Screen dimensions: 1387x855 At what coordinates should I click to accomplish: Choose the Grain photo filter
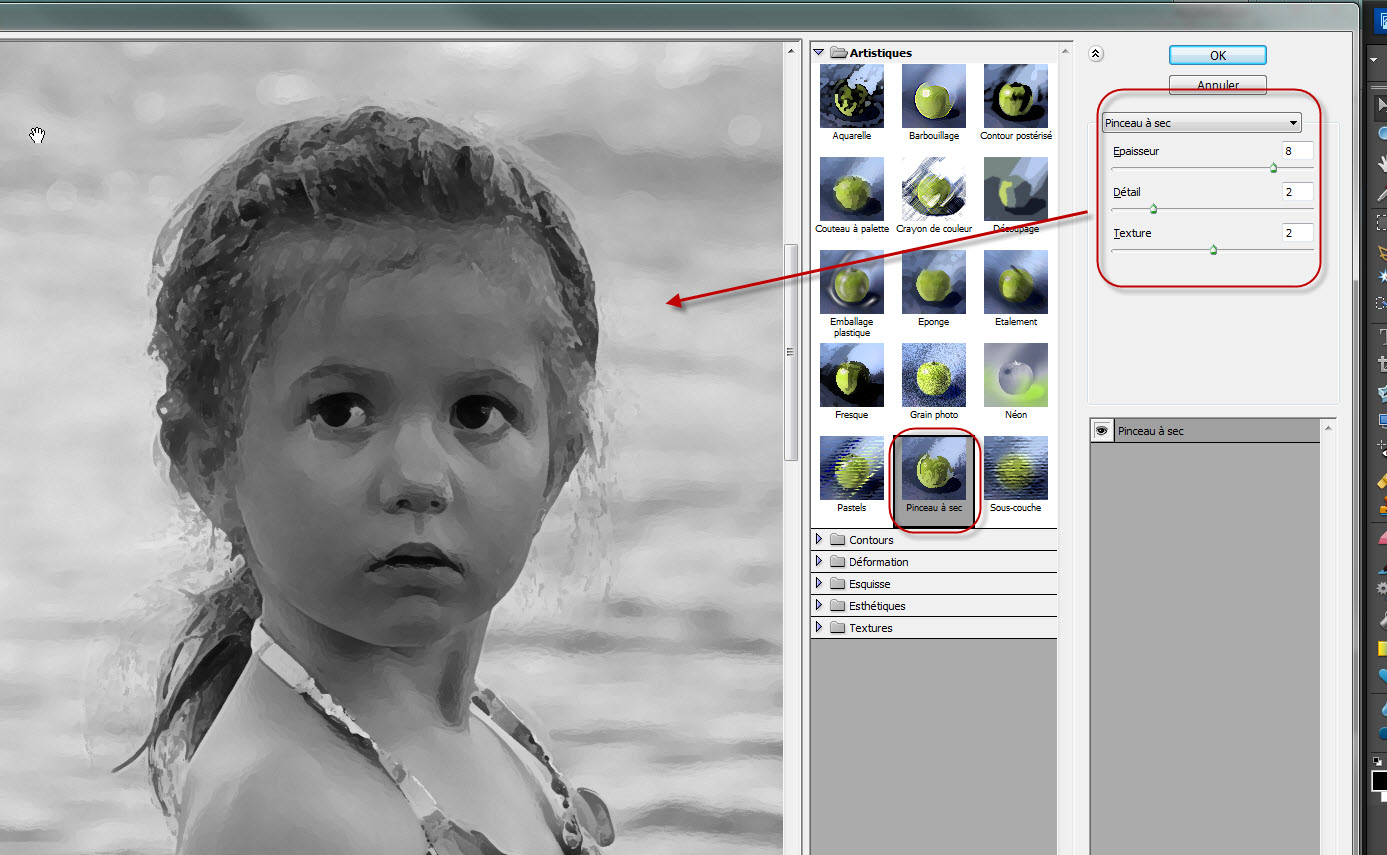coord(933,375)
